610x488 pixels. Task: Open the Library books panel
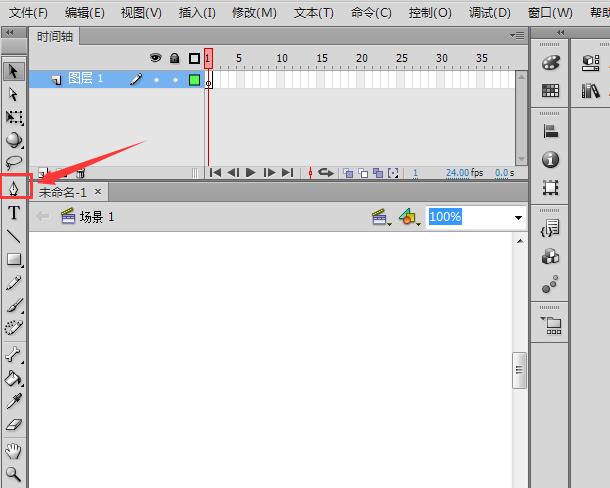591,91
